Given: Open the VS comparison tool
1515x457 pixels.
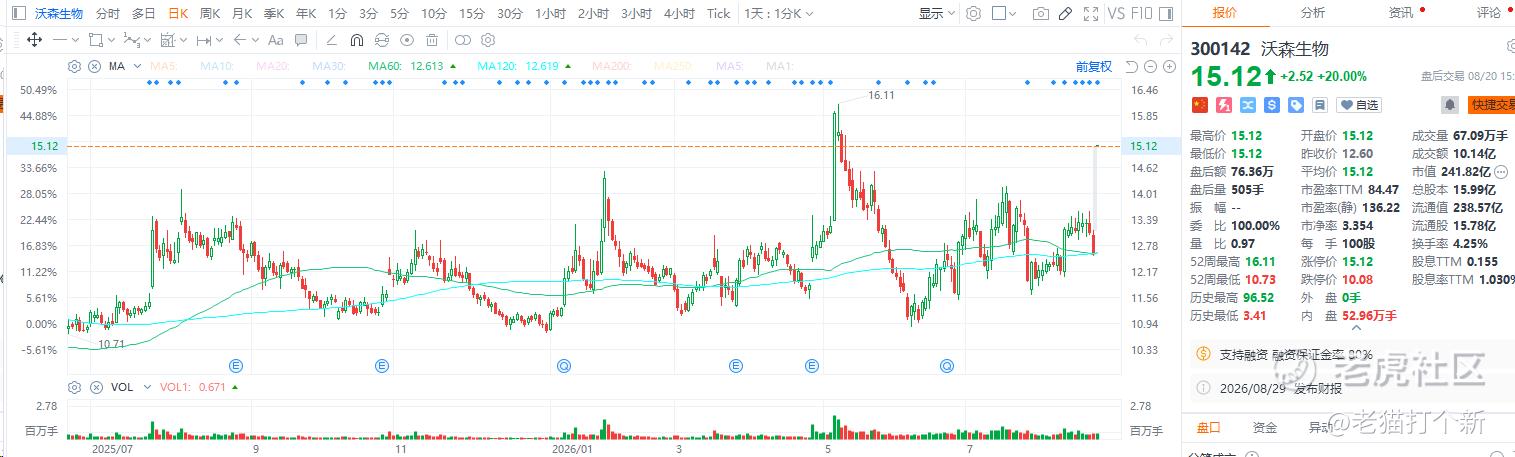Looking at the screenshot, I should (x=1116, y=14).
